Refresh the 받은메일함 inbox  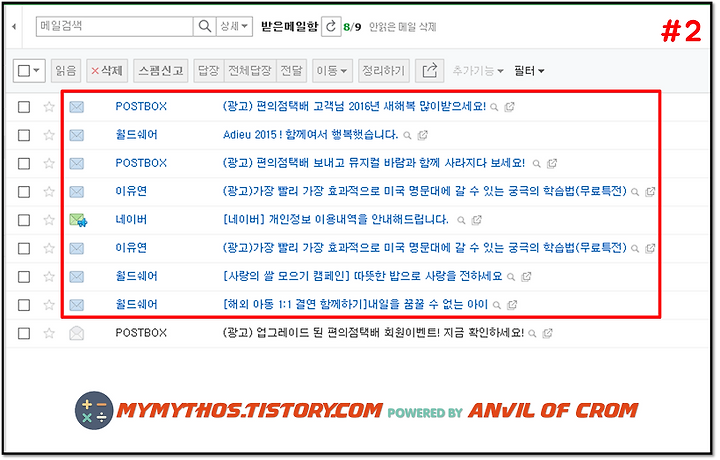[331, 27]
